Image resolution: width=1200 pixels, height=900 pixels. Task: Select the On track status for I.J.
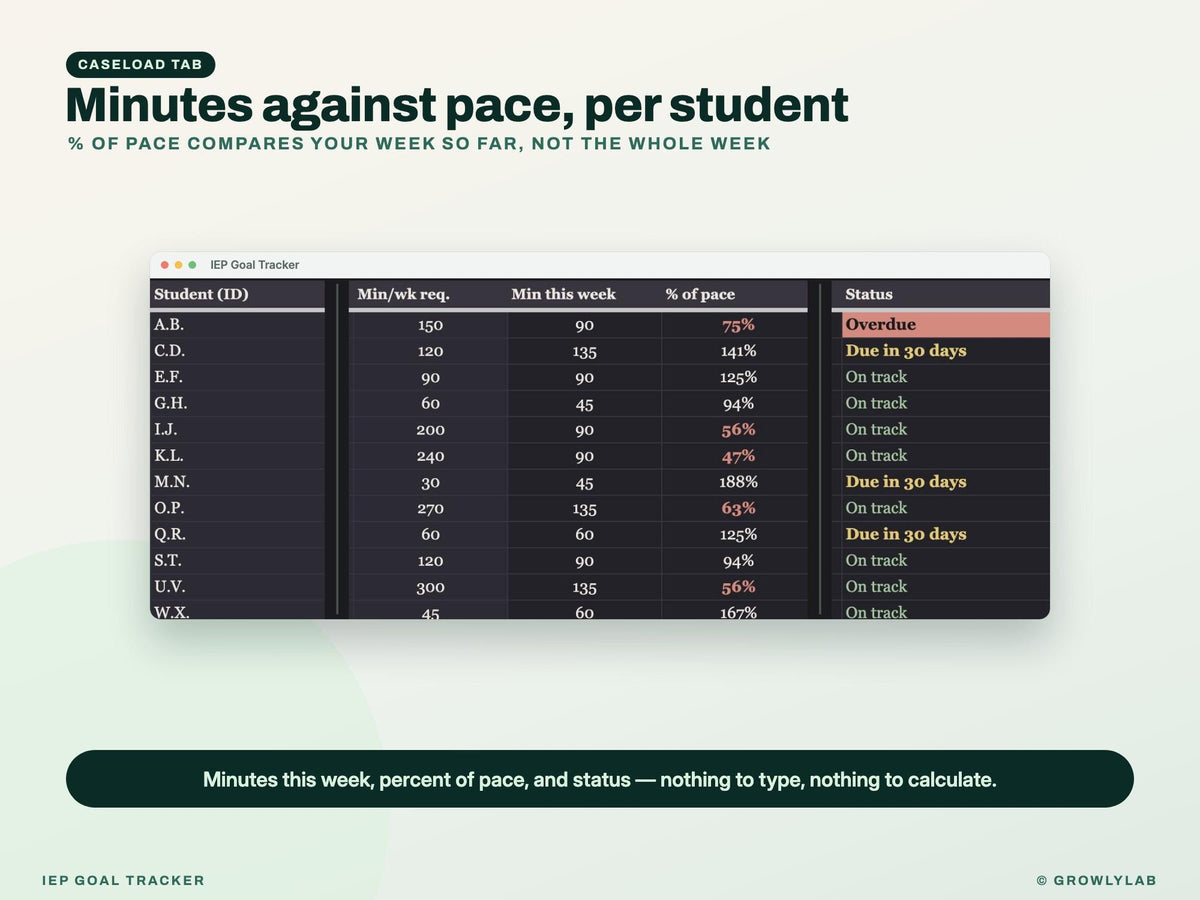[946, 429]
